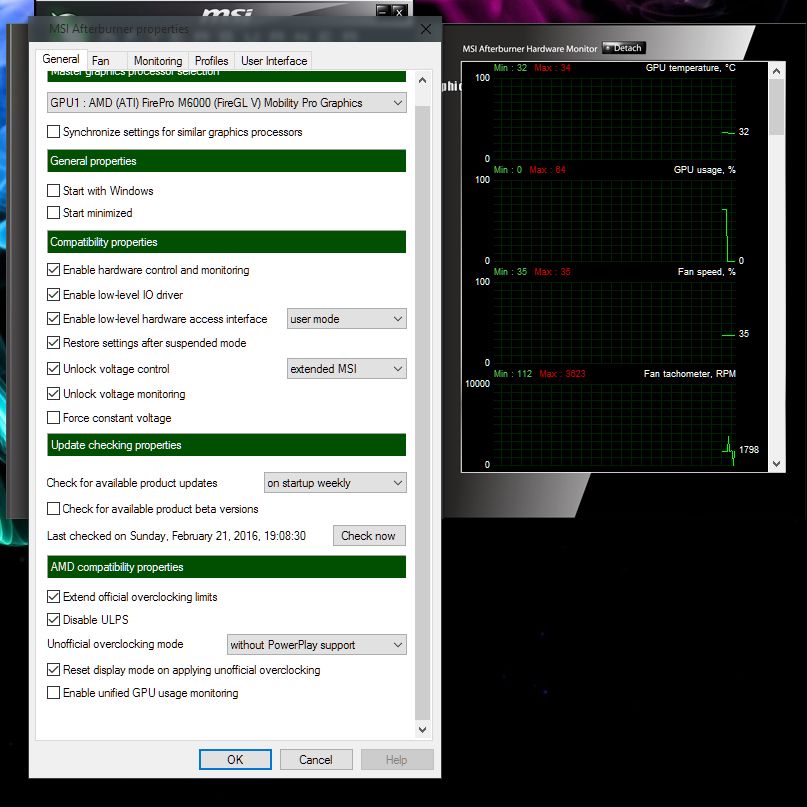Click Check now for updates
This screenshot has height=807, width=807.
tap(369, 536)
